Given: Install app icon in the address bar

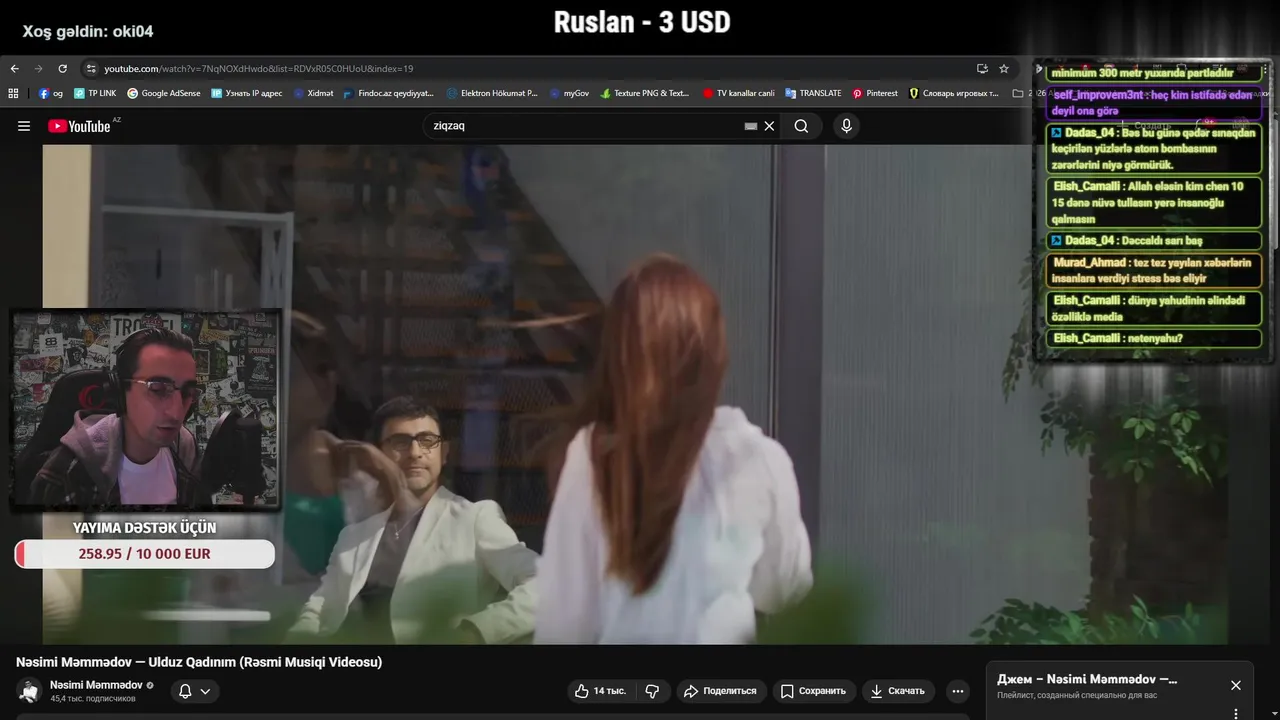Looking at the screenshot, I should point(982,69).
